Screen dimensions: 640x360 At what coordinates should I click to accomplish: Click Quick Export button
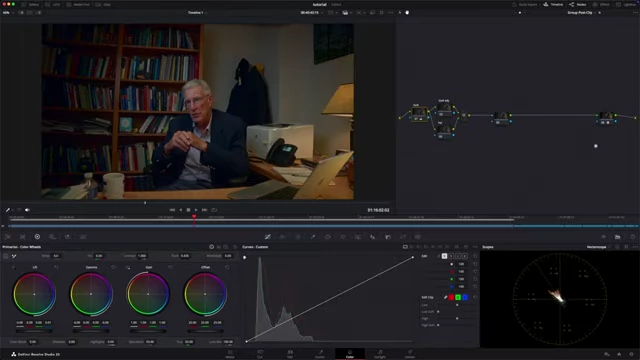[525, 4]
